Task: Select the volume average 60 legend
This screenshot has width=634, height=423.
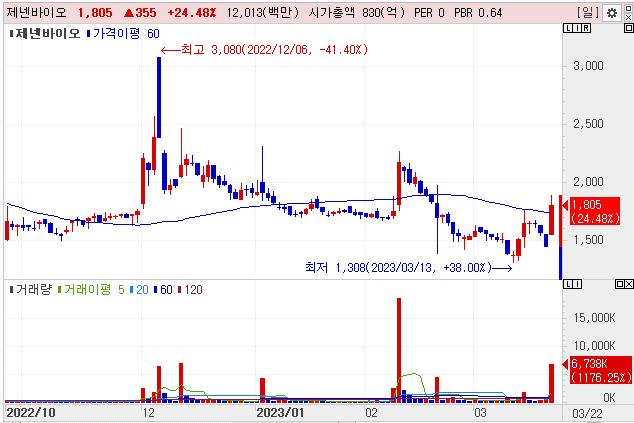Action: point(163,290)
